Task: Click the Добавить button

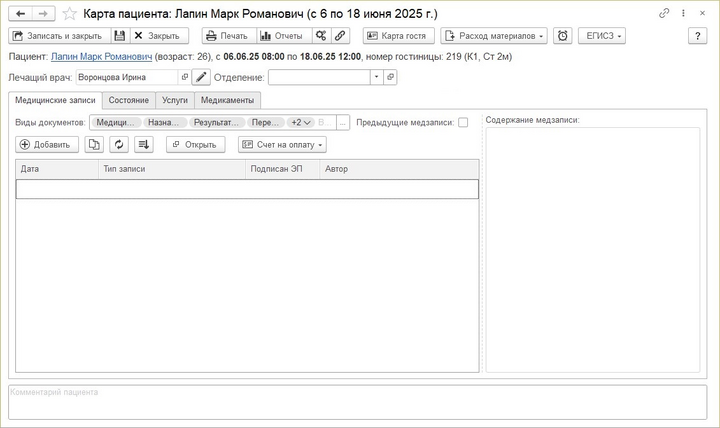Action: [x=47, y=145]
